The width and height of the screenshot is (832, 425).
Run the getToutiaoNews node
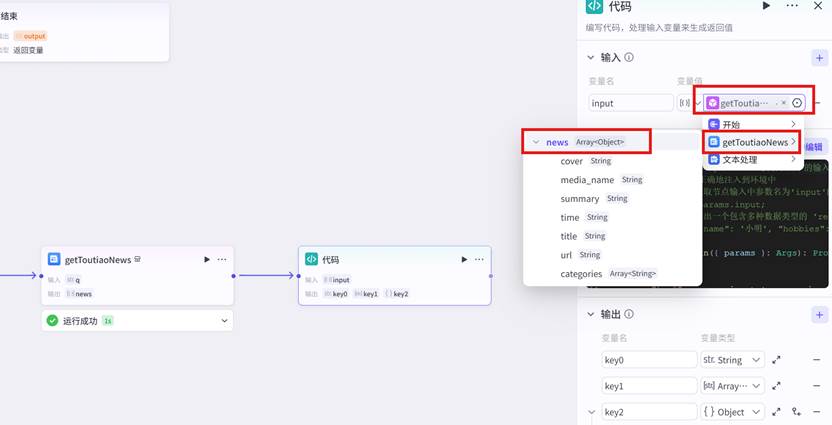207,259
